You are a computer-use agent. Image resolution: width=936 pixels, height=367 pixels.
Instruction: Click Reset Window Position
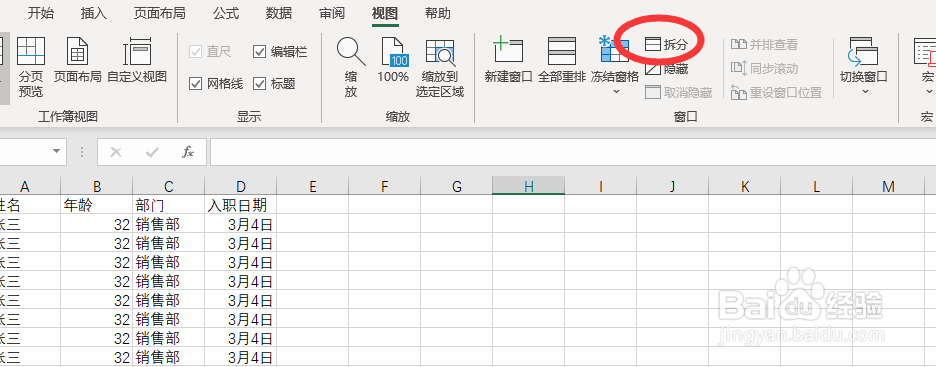[x=776, y=92]
